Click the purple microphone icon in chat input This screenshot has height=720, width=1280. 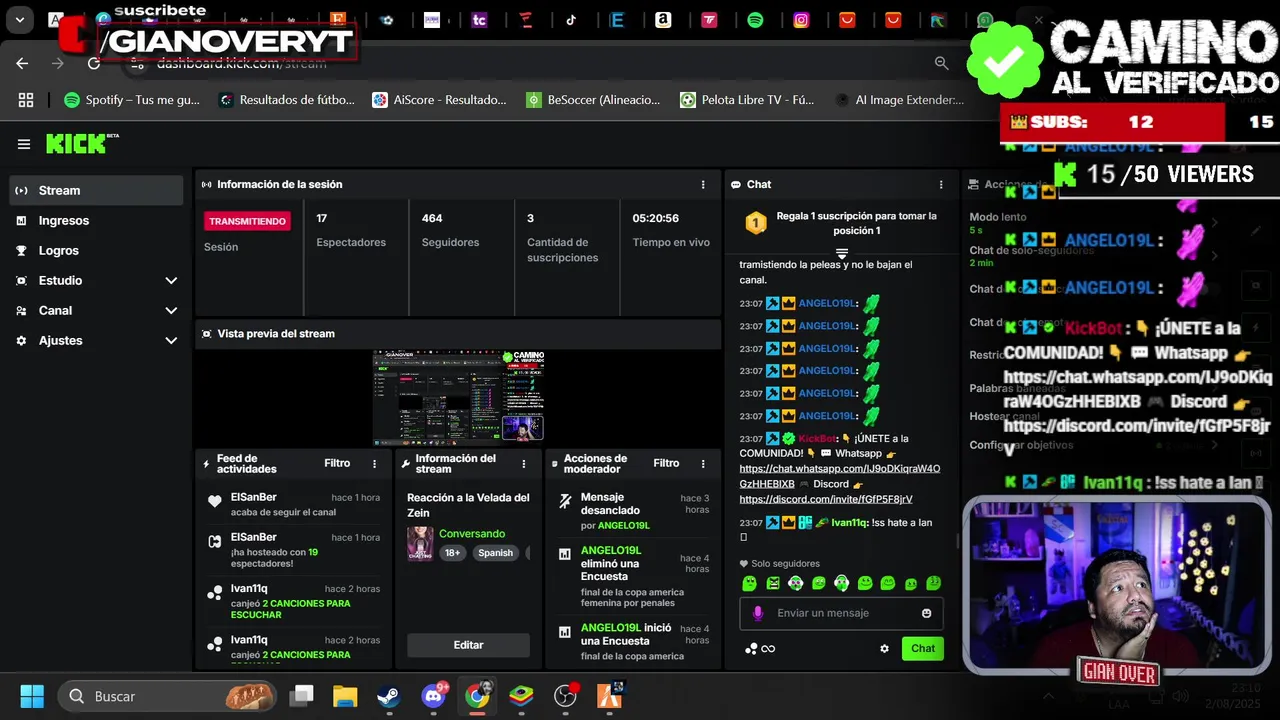coord(758,613)
